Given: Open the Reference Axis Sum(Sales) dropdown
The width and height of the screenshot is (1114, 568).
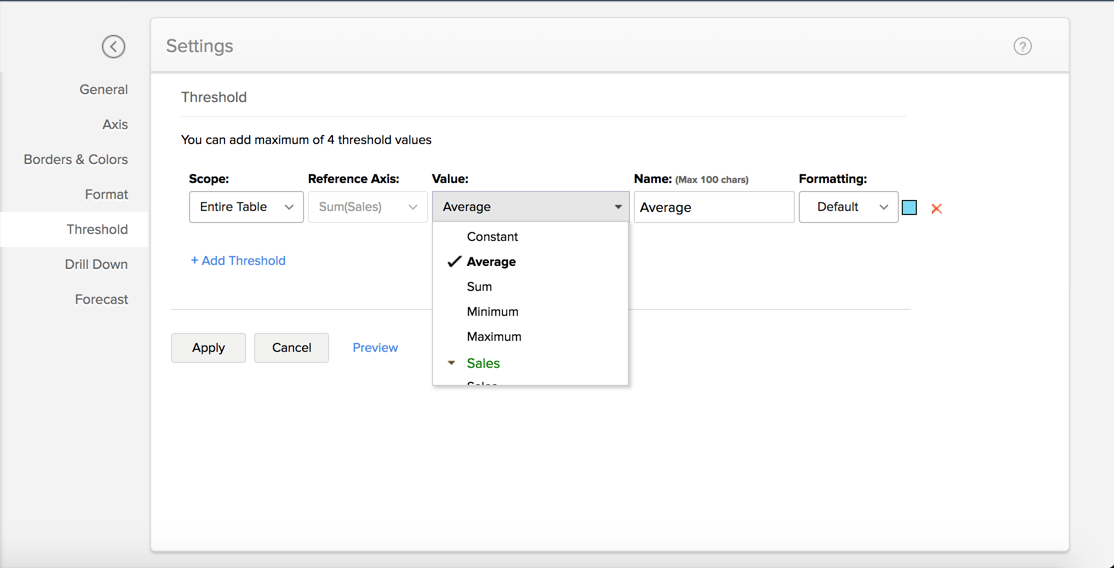Looking at the screenshot, I should pos(367,207).
